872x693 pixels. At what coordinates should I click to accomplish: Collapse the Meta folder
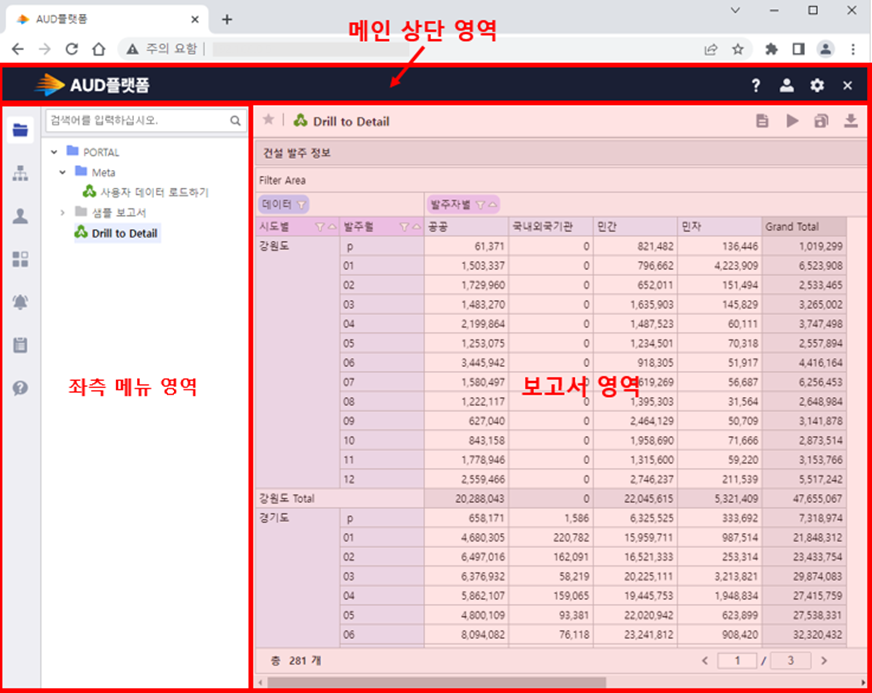tap(62, 172)
